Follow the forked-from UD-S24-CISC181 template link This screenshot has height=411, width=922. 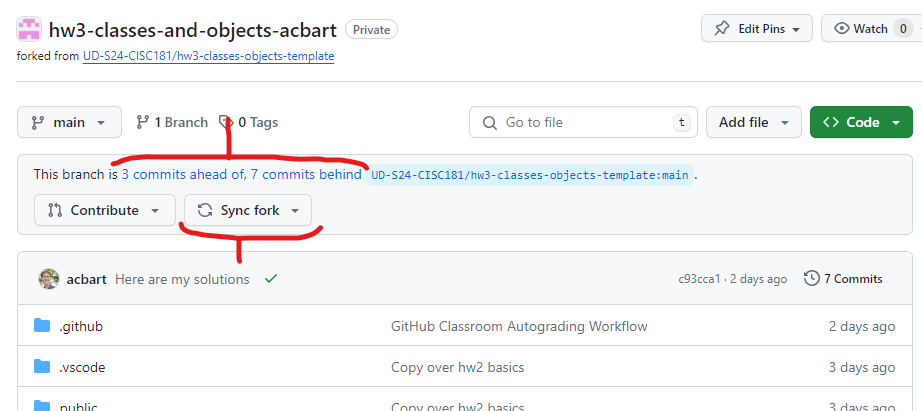(209, 56)
